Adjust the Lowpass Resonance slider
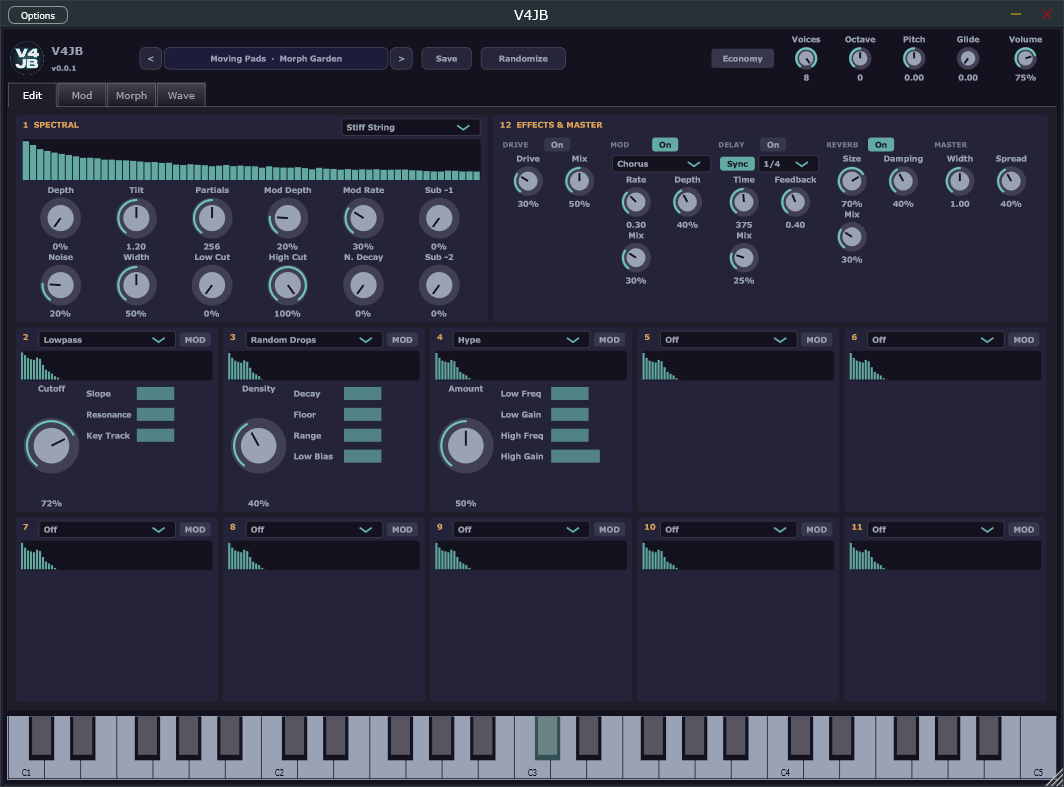The height and width of the screenshot is (787, 1064). pyautogui.click(x=155, y=415)
